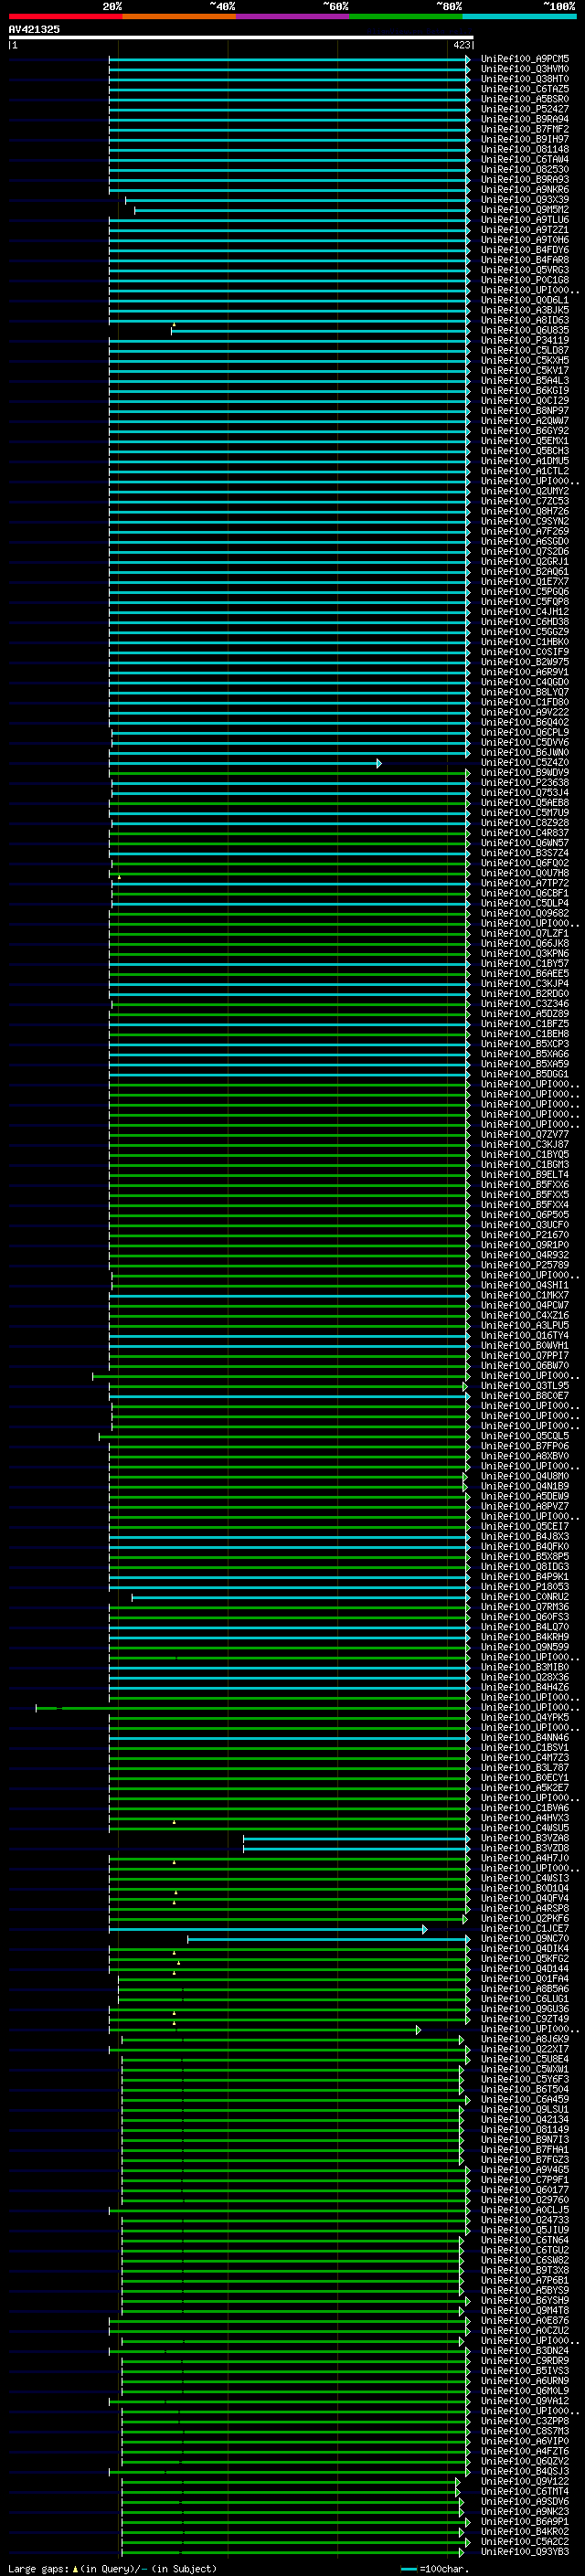Click the cyan ~100% legend color bar
Viewport: 585px width, 2576px height.
pyautogui.click(x=519, y=16)
